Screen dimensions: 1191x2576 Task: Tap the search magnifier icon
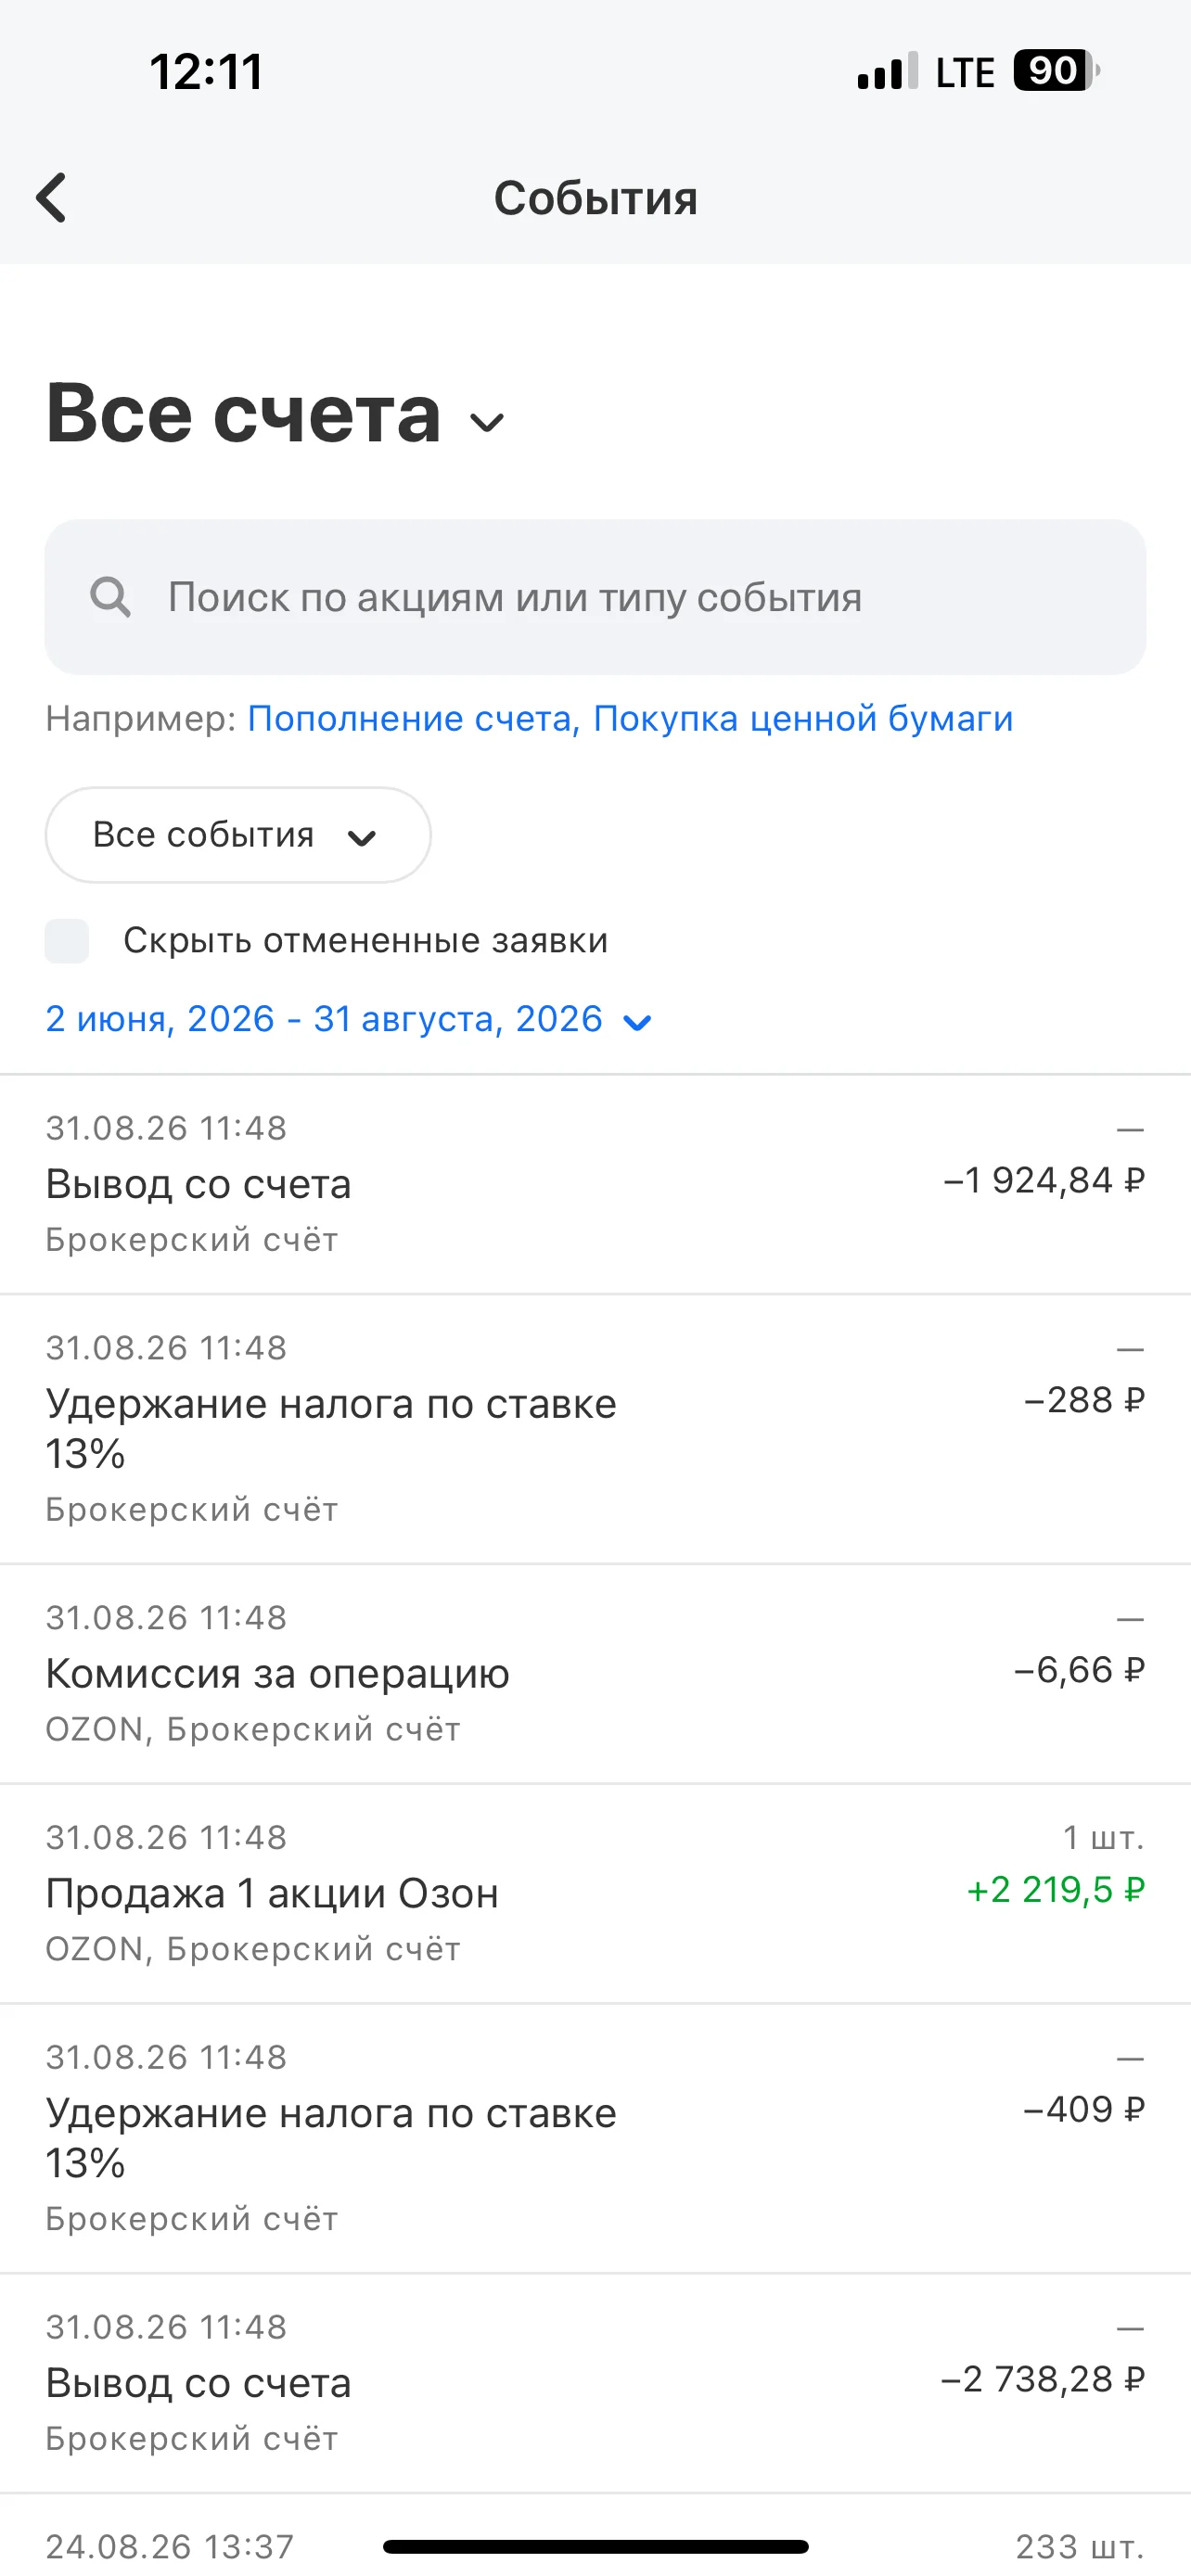(x=110, y=597)
